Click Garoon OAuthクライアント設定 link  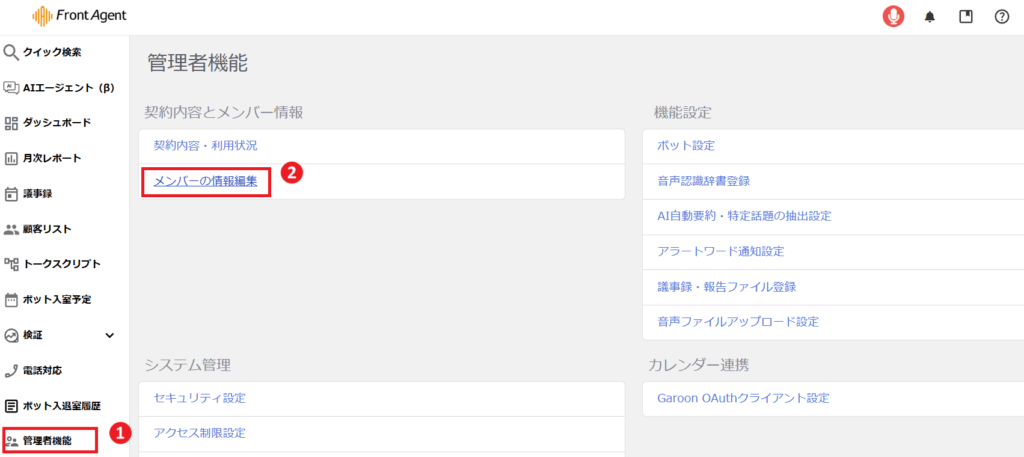point(743,398)
